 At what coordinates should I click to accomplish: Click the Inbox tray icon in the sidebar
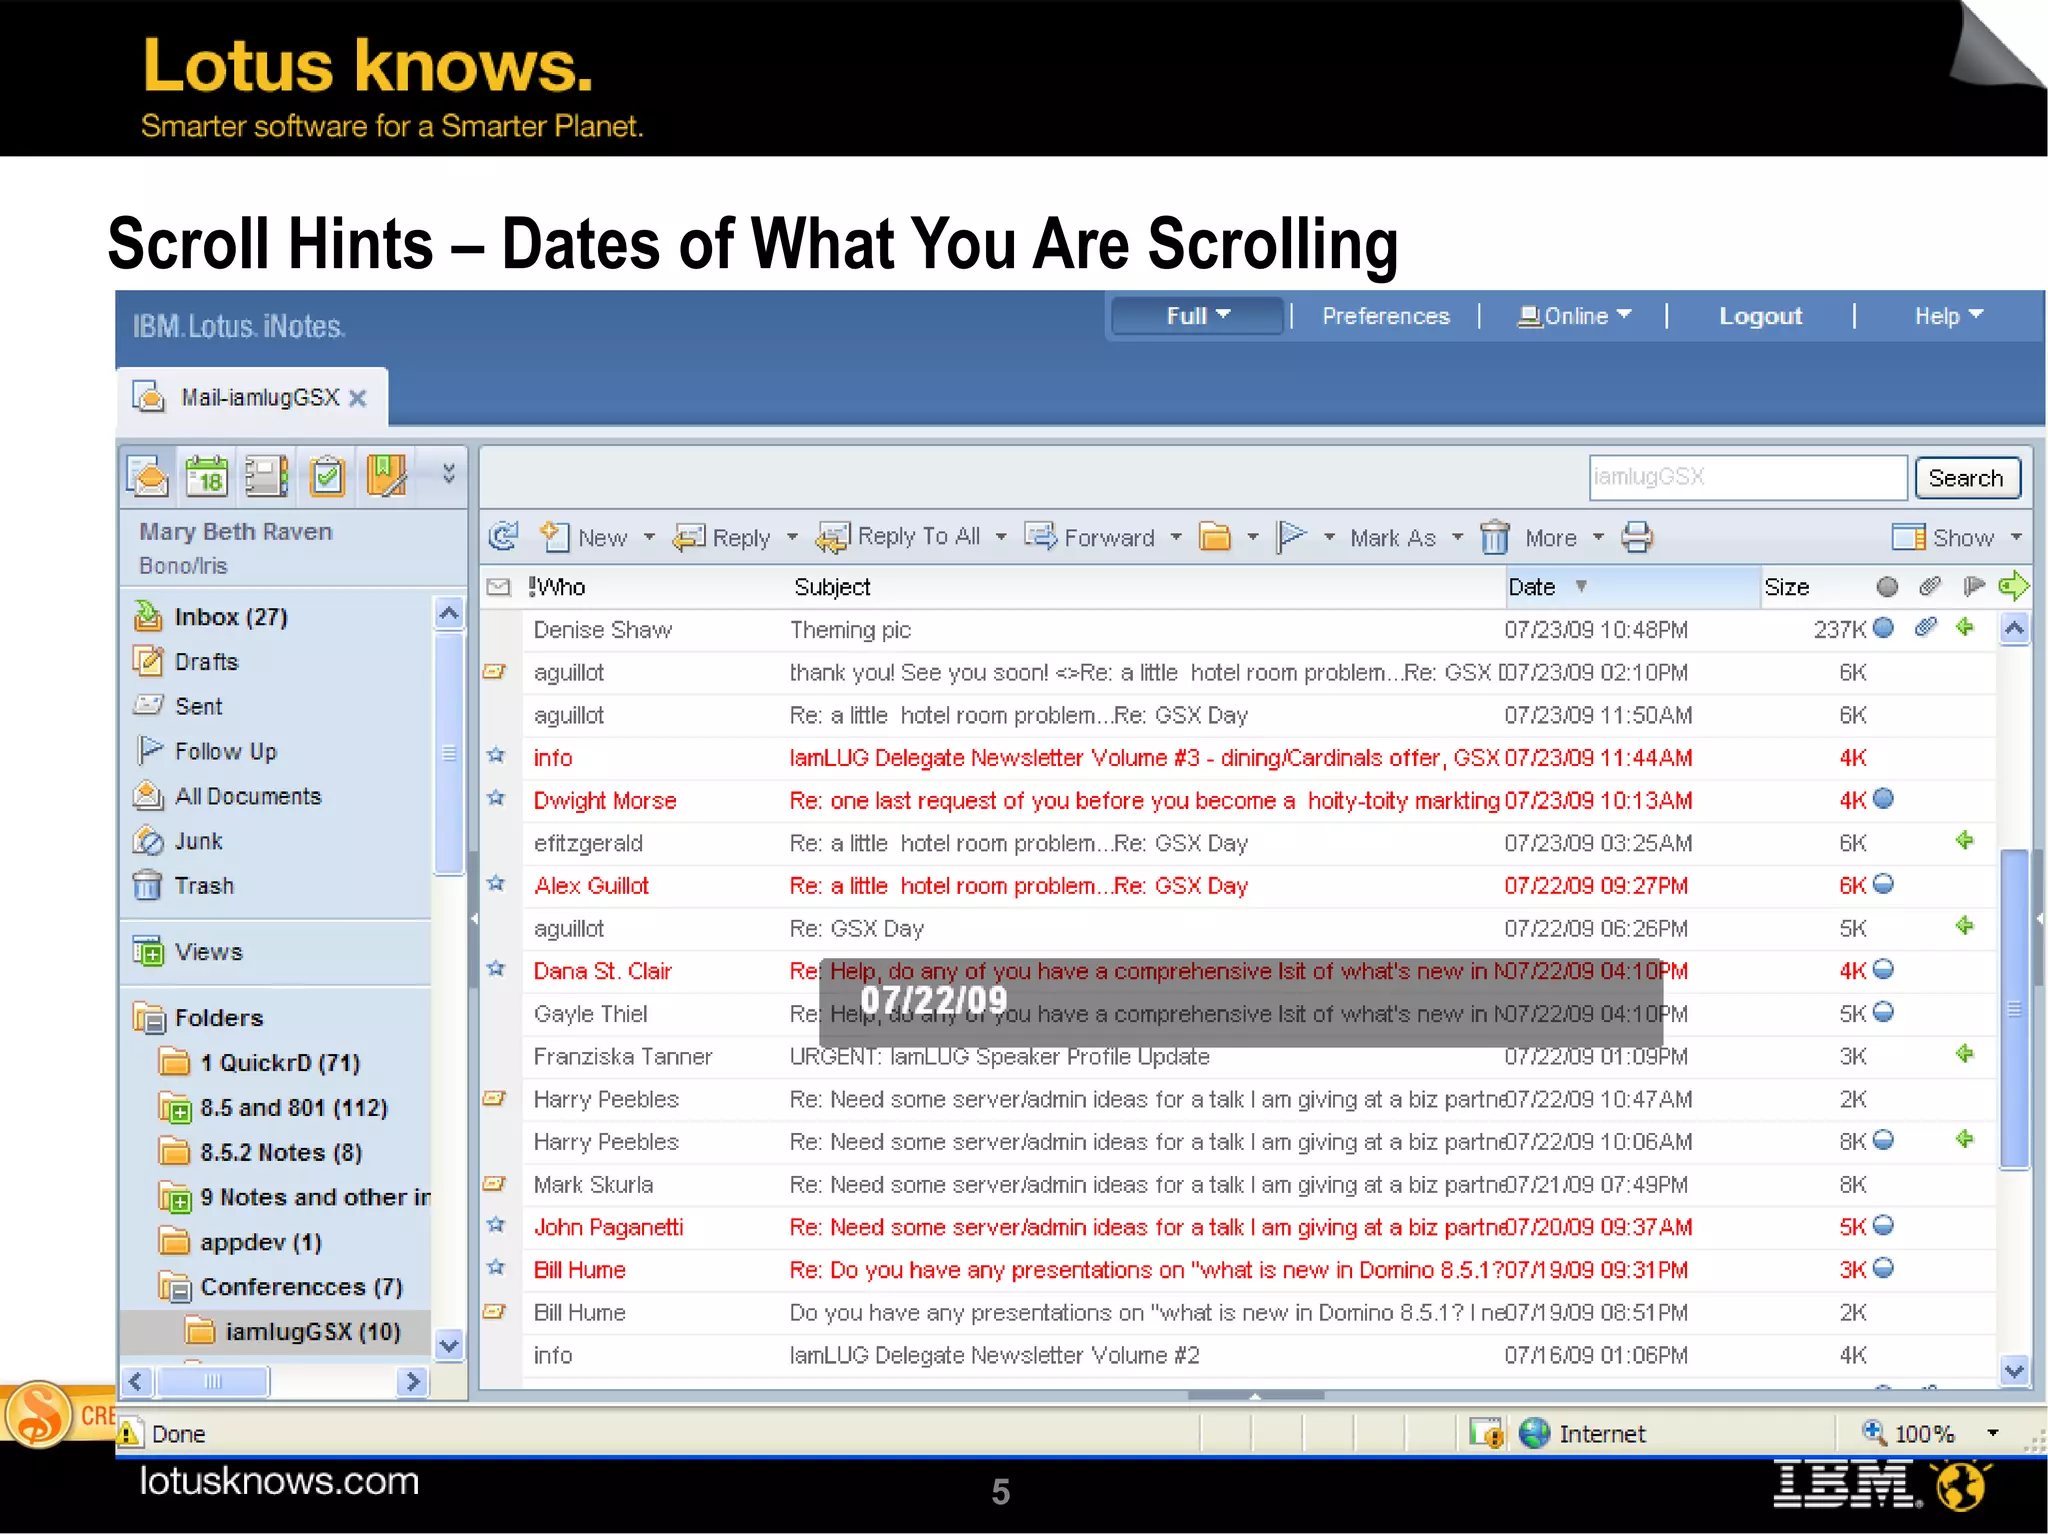pyautogui.click(x=148, y=616)
